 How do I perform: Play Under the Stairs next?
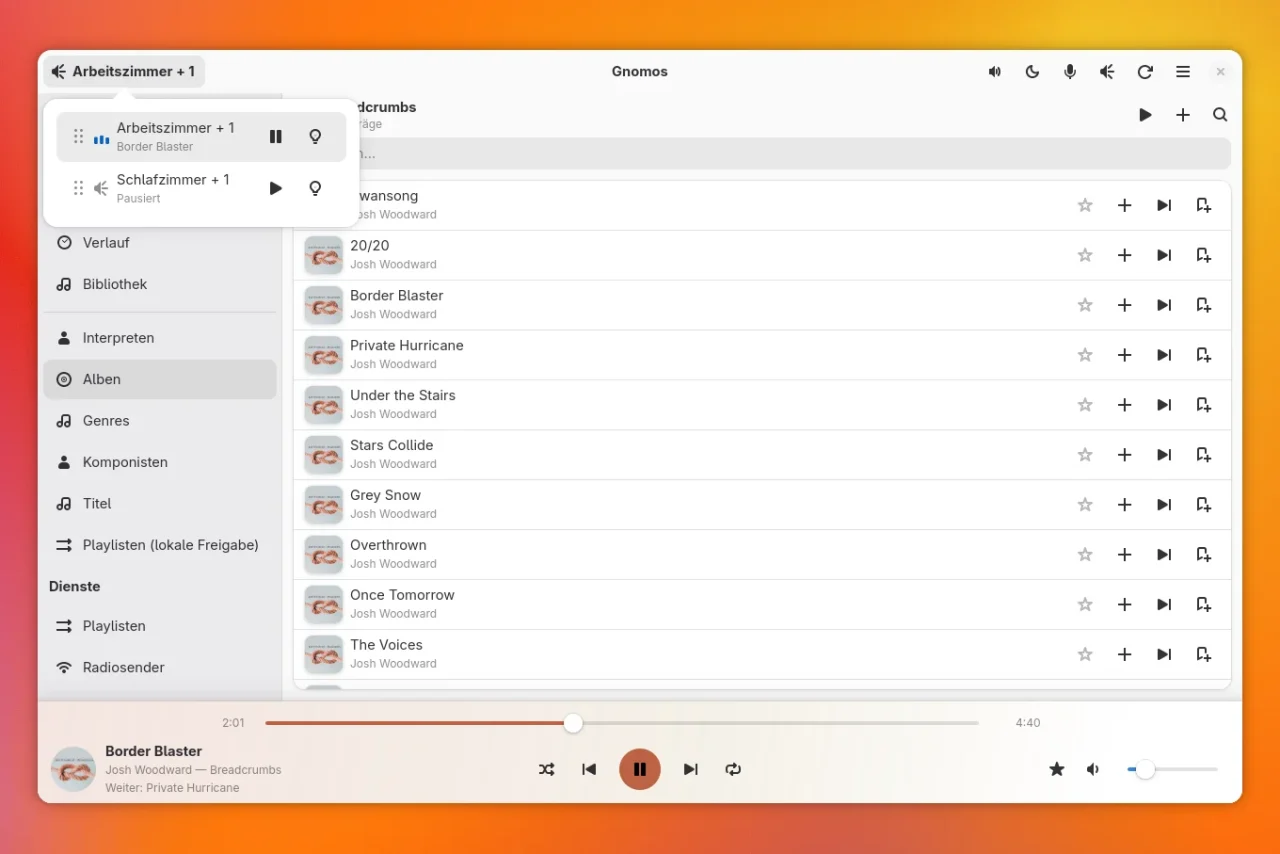click(1164, 405)
